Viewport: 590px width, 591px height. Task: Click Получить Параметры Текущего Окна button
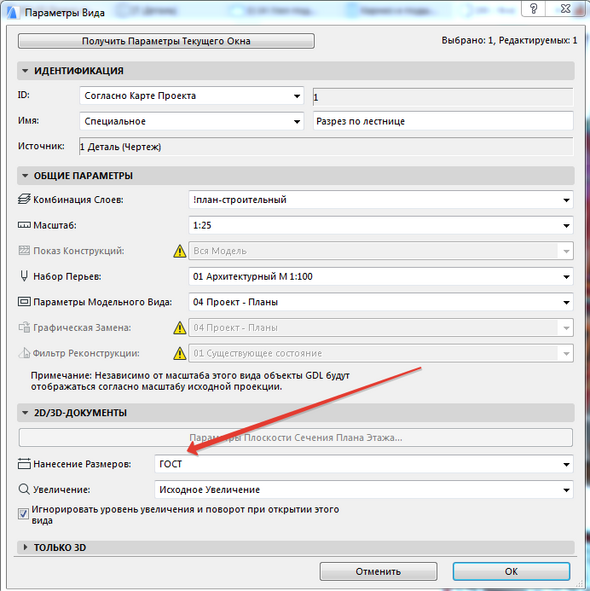click(x=166, y=41)
